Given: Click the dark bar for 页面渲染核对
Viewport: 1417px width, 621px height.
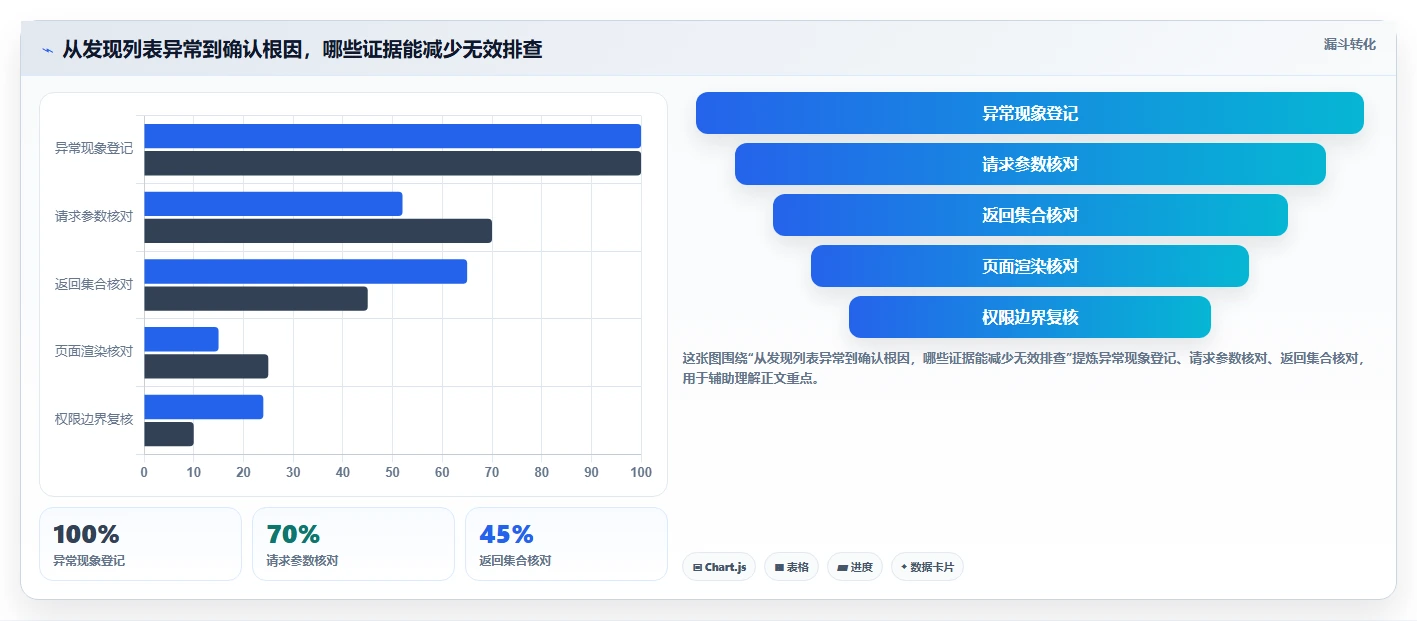Looking at the screenshot, I should [x=206, y=366].
